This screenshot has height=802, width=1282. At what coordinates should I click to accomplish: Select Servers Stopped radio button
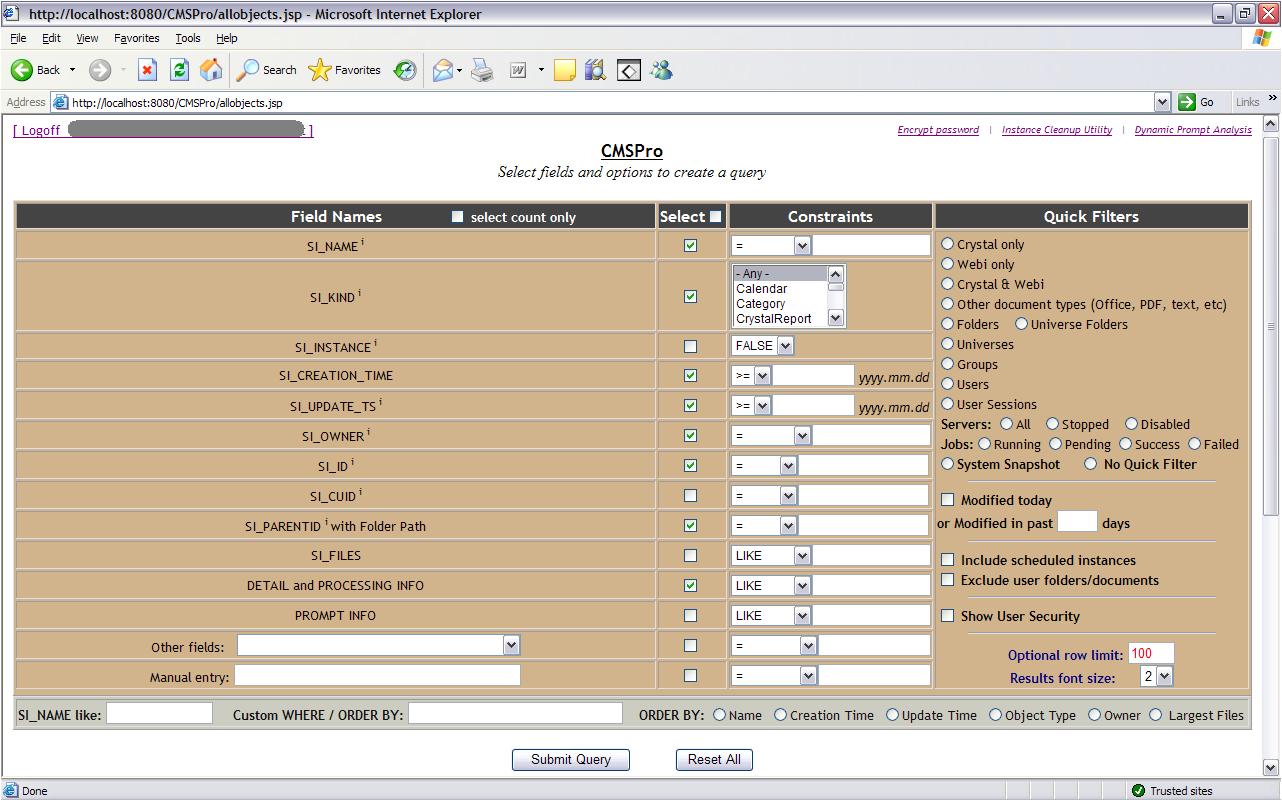click(1052, 424)
